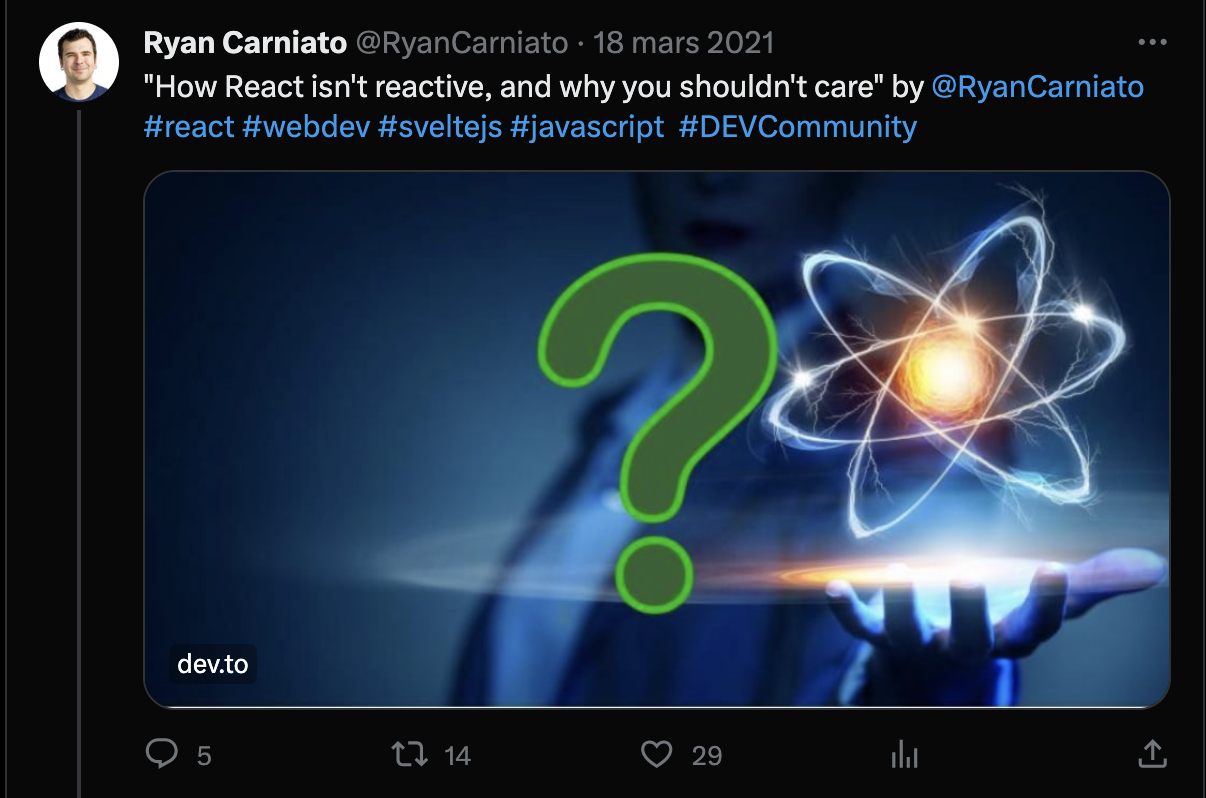This screenshot has width=1206, height=798.
Task: Click the bold Ryan Carniato display name
Action: 245,43
